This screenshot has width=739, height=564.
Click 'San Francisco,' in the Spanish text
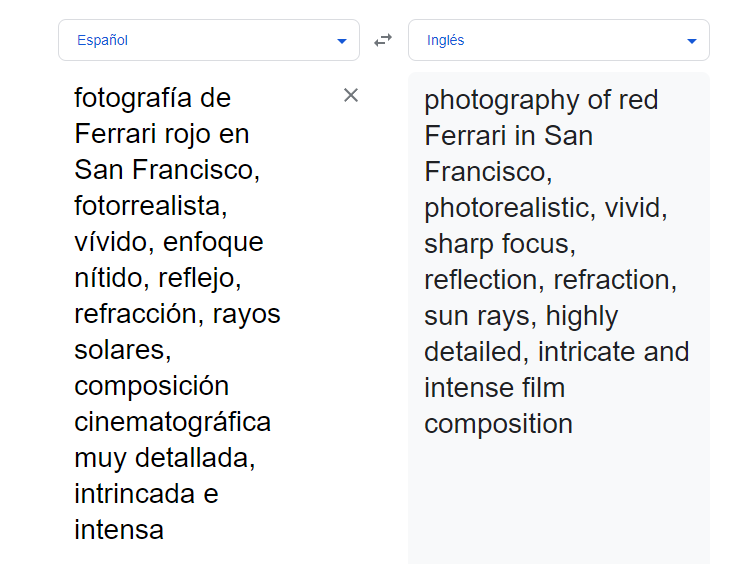tap(167, 170)
